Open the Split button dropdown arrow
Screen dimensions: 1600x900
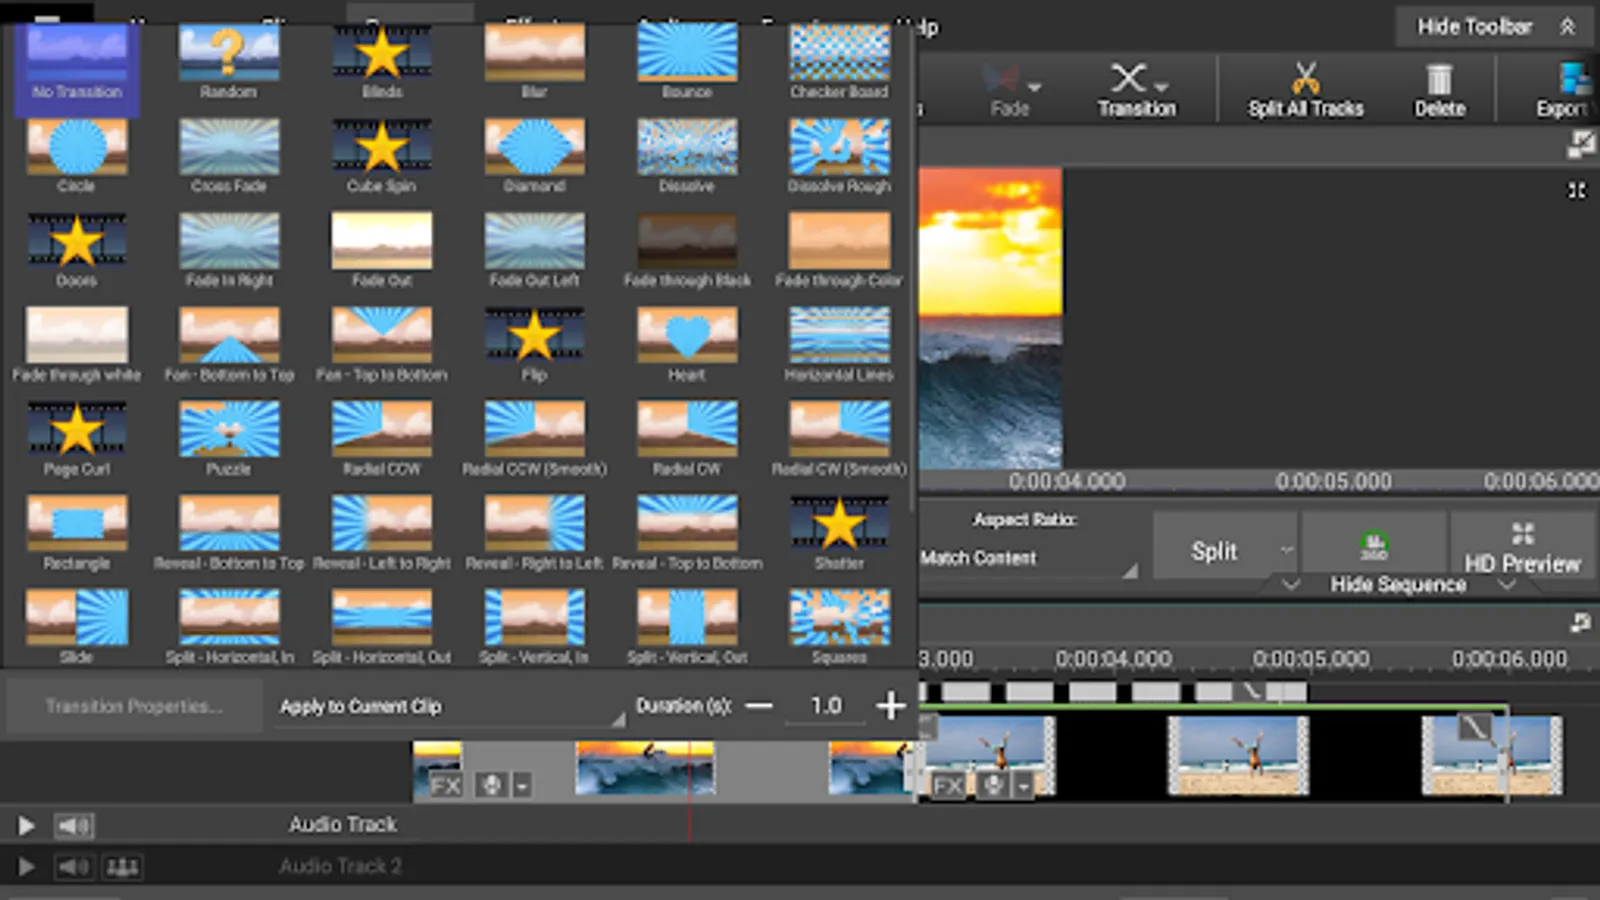point(1286,550)
